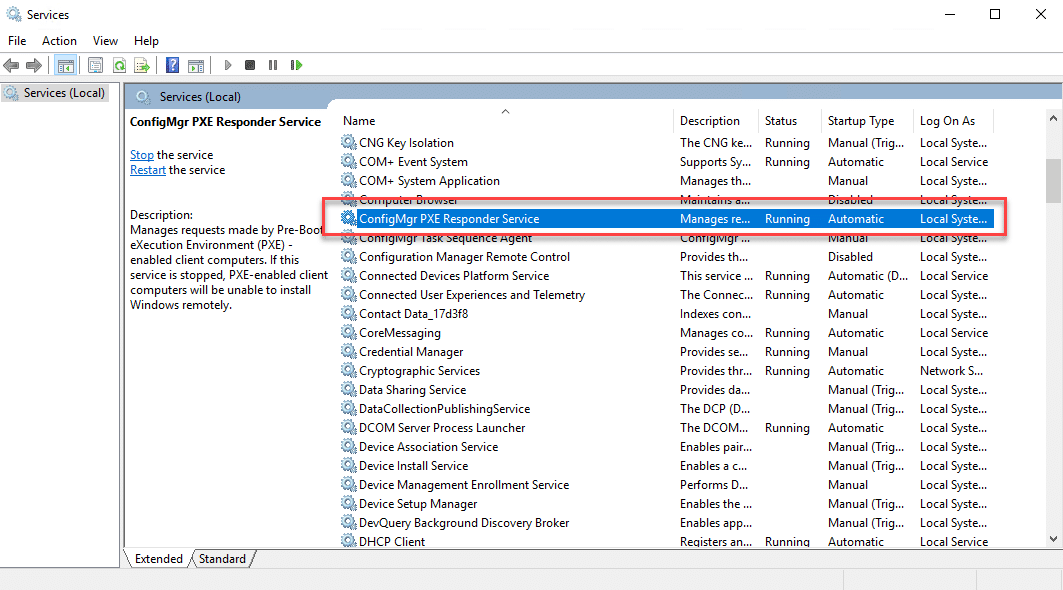Click the gear icon of DCOM Server Process Launcher
Image resolution: width=1063 pixels, height=590 pixels.
(348, 427)
